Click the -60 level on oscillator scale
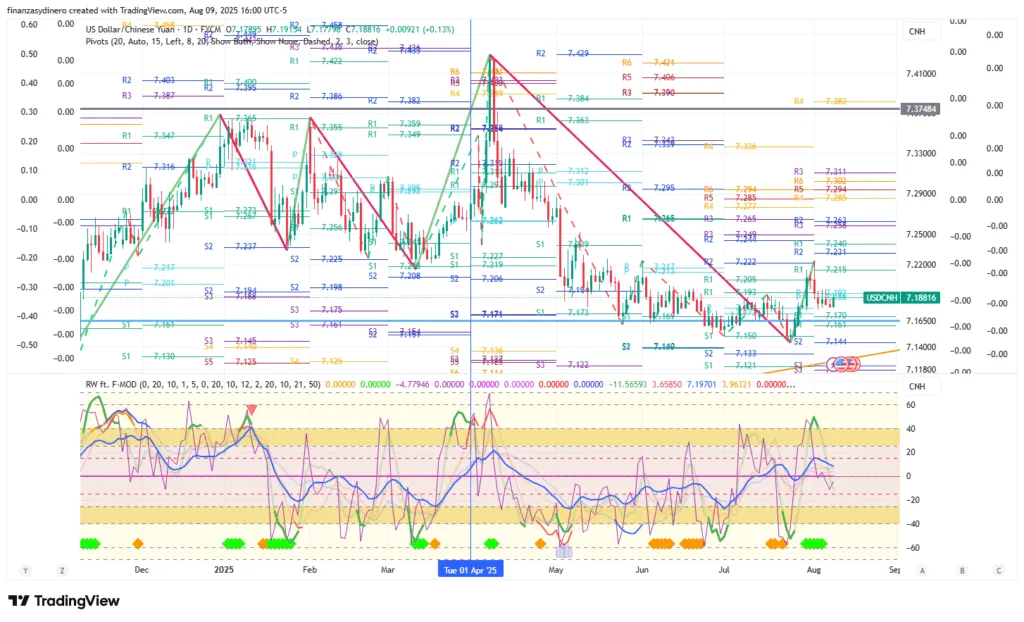Image resolution: width=1024 pixels, height=622 pixels. [912, 548]
